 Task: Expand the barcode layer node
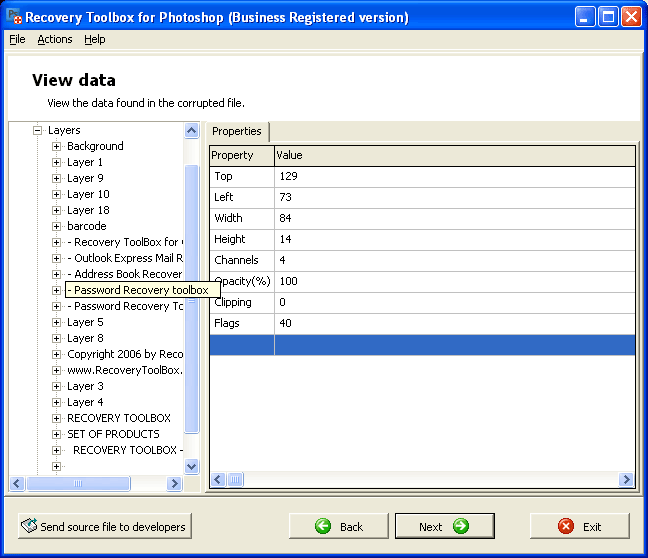click(57, 226)
